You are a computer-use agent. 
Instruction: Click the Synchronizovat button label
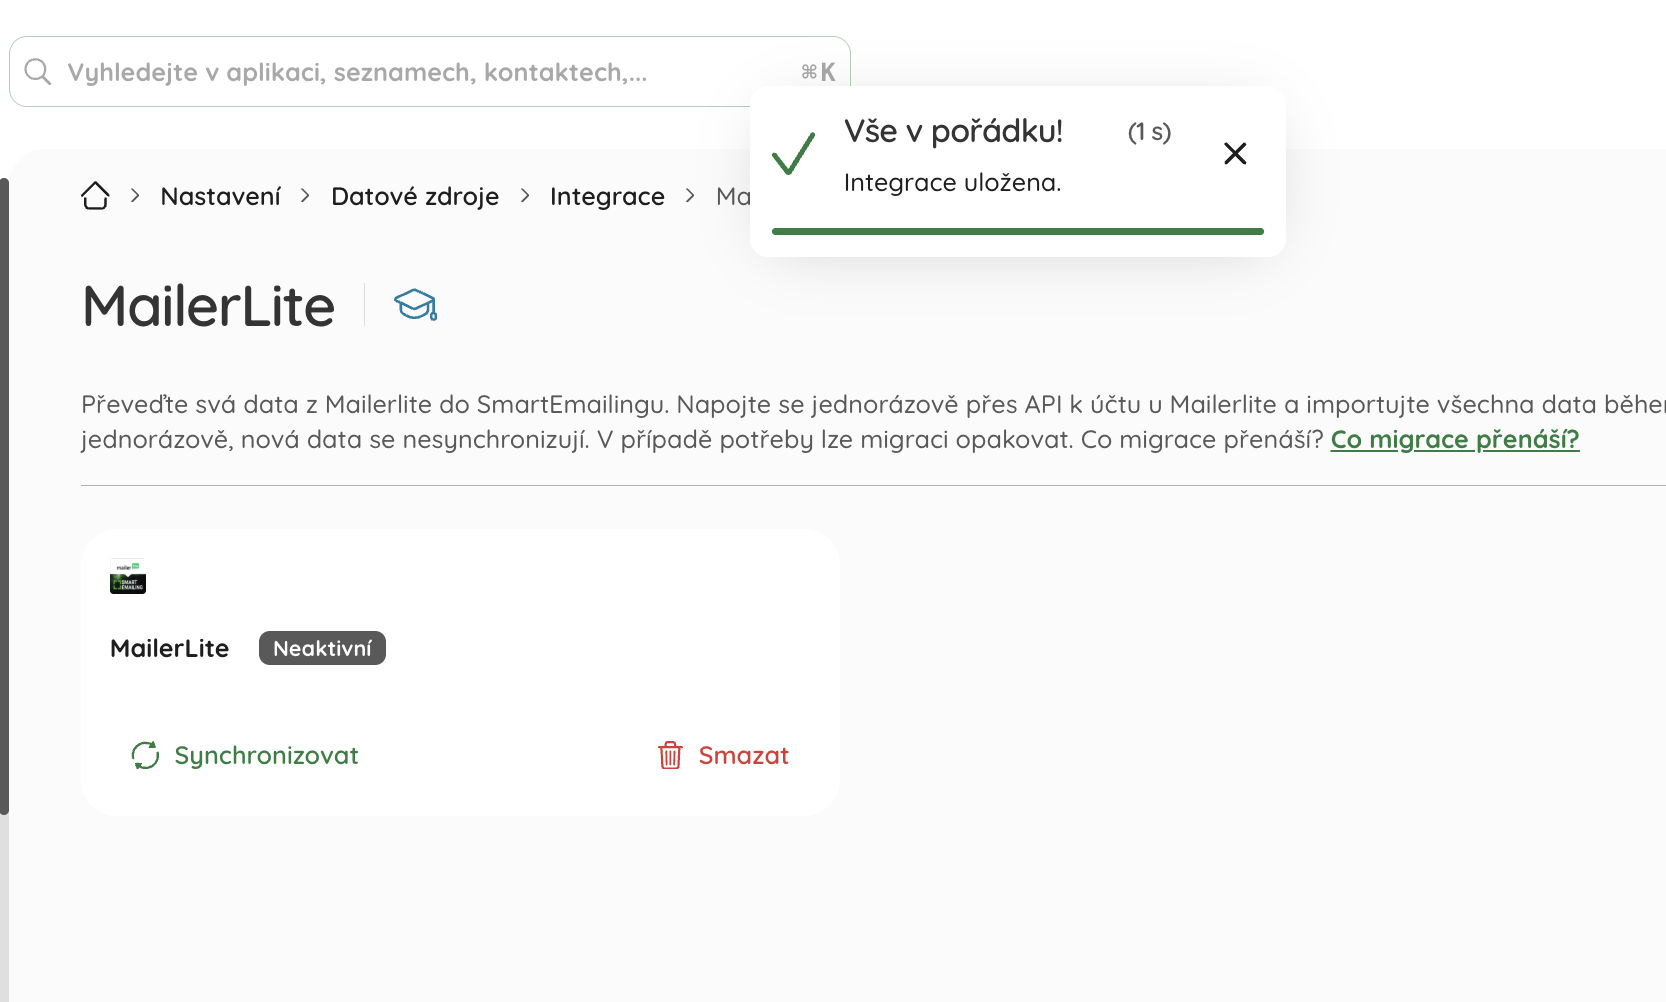coord(266,755)
